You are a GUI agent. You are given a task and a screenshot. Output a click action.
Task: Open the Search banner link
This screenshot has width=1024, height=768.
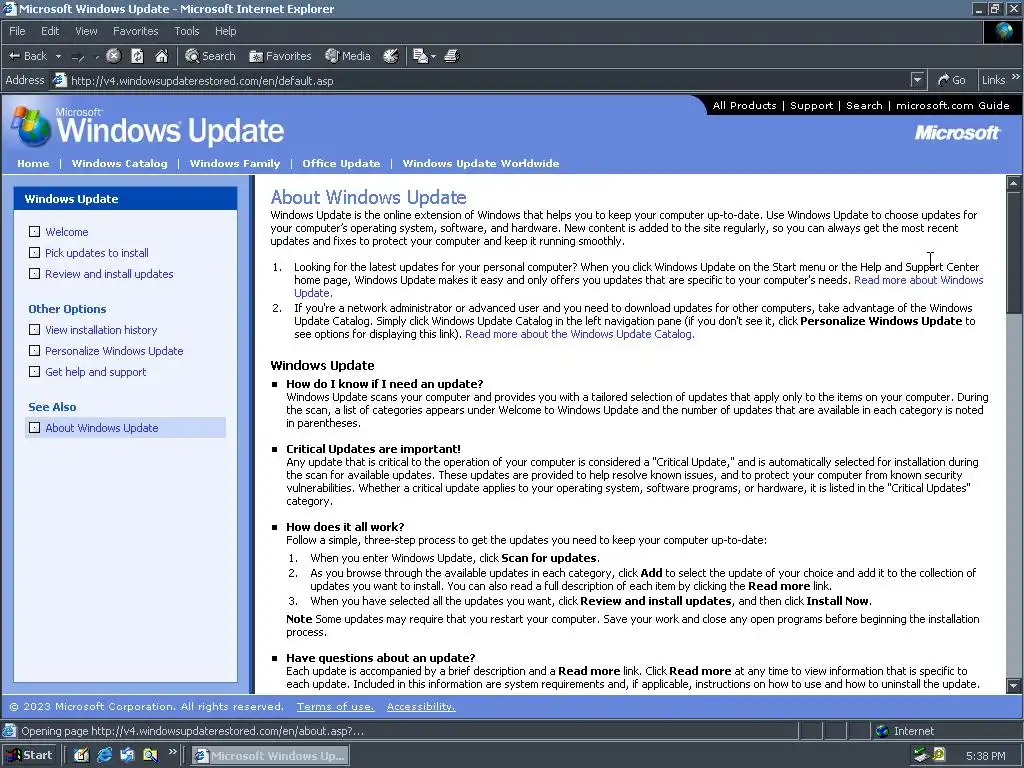pyautogui.click(x=864, y=105)
